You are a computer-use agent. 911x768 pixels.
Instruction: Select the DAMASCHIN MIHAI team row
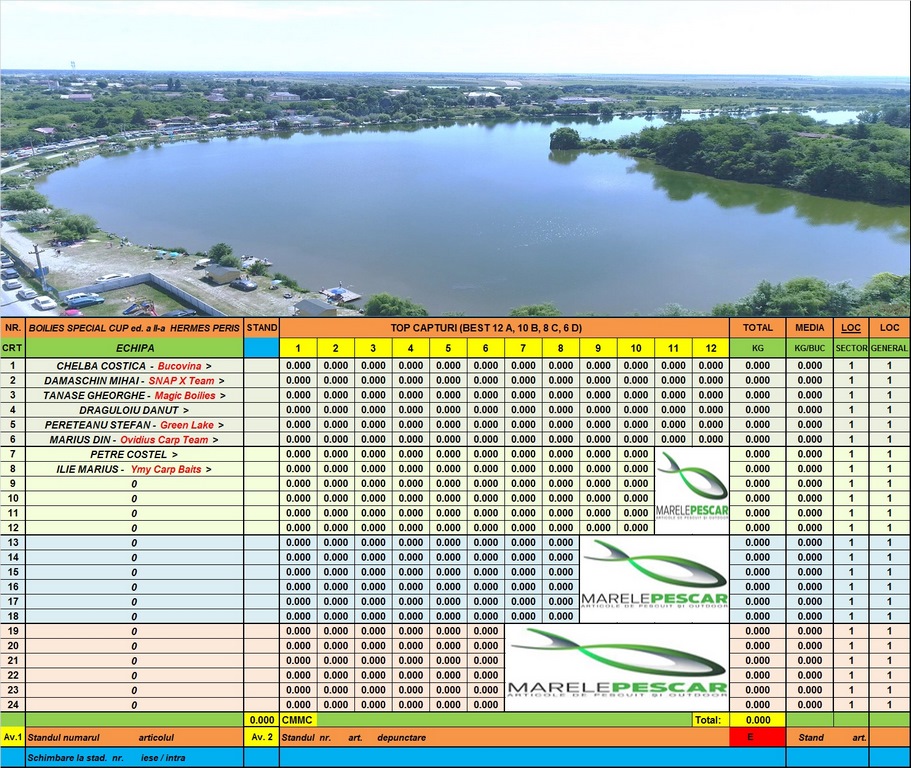(x=134, y=381)
